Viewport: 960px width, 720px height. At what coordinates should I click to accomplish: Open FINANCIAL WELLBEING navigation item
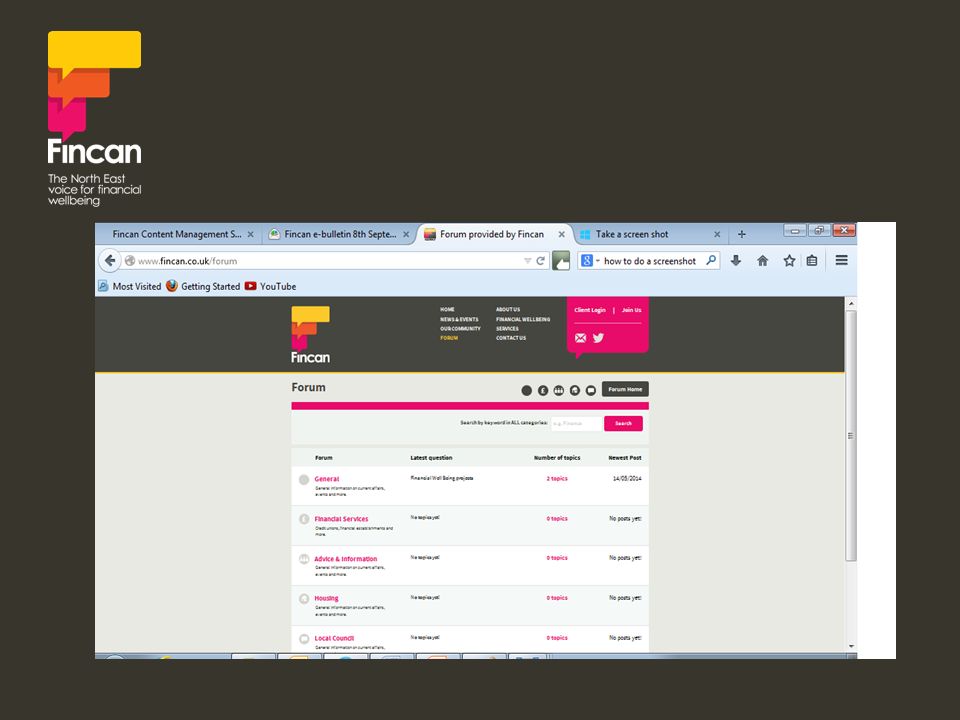[523, 320]
